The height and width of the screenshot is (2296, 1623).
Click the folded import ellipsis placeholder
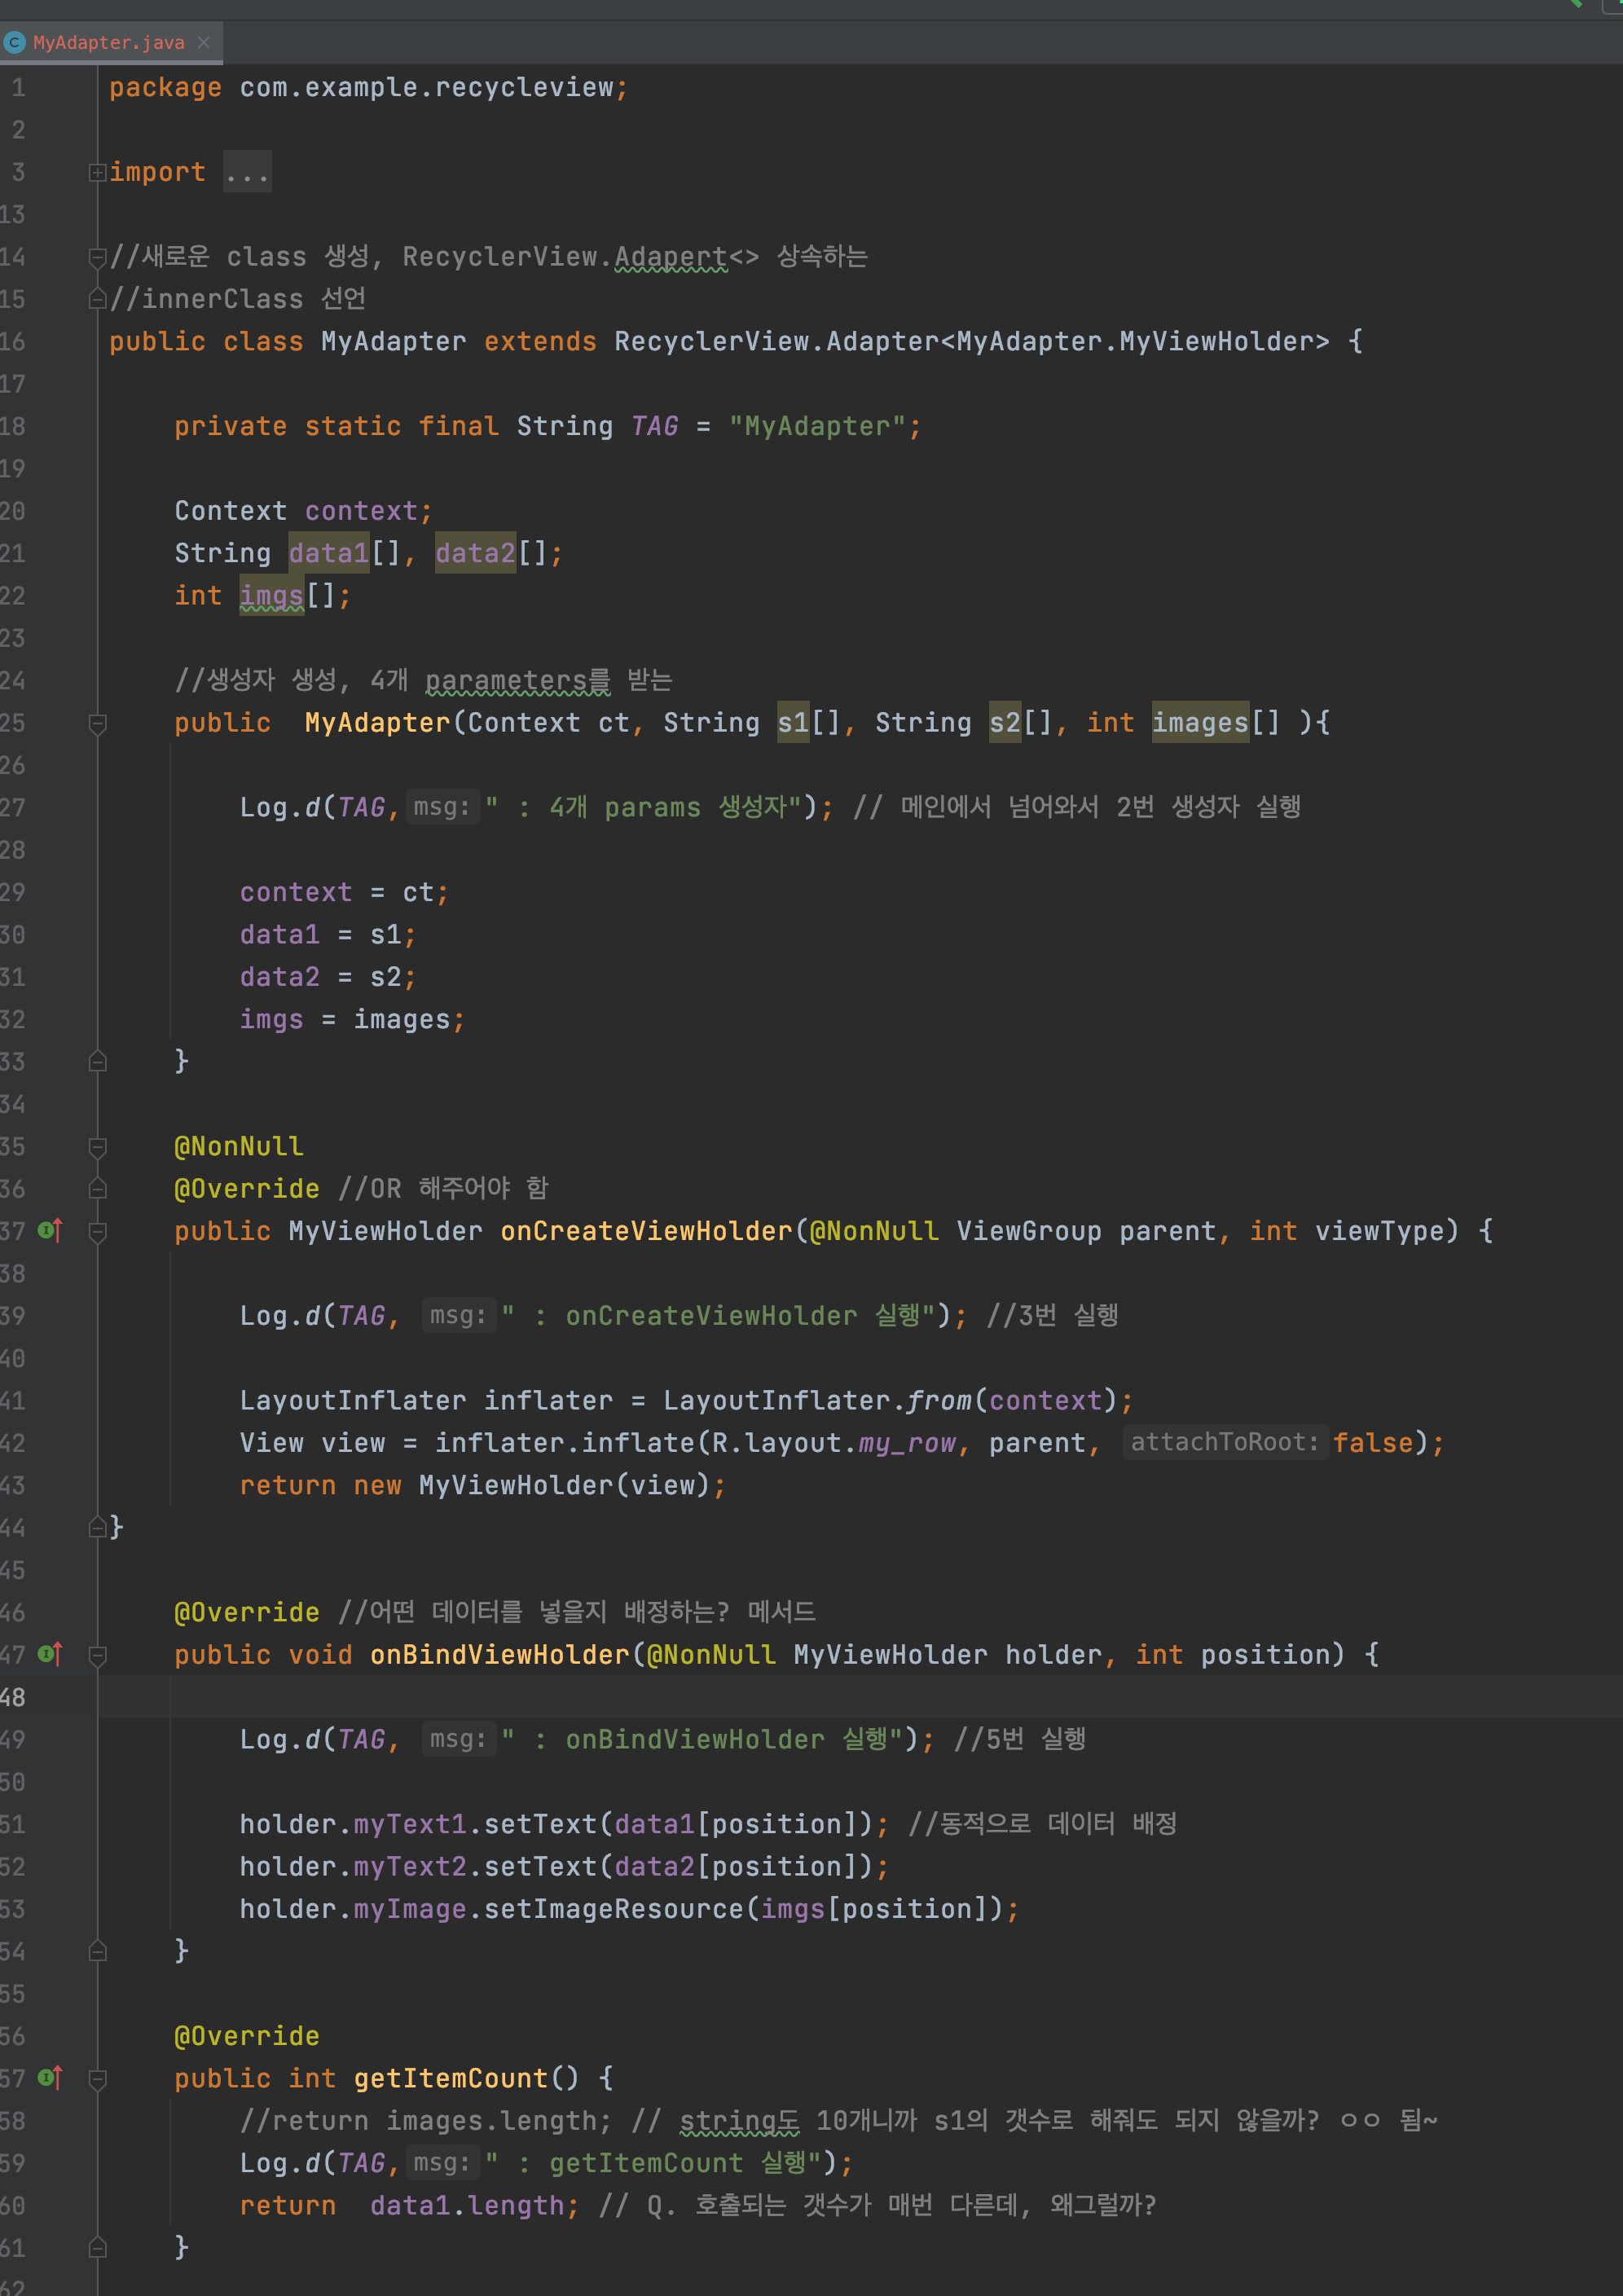point(247,172)
